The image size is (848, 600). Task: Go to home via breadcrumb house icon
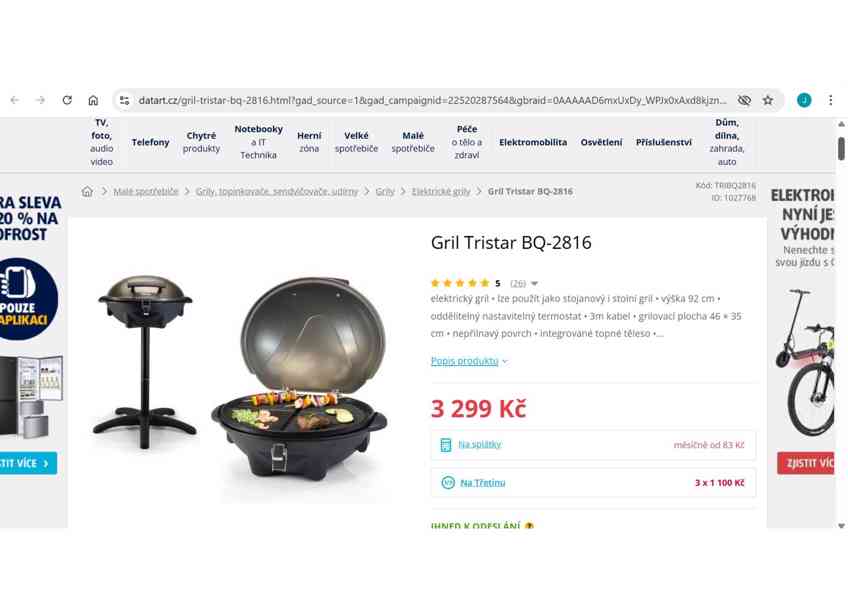(87, 191)
